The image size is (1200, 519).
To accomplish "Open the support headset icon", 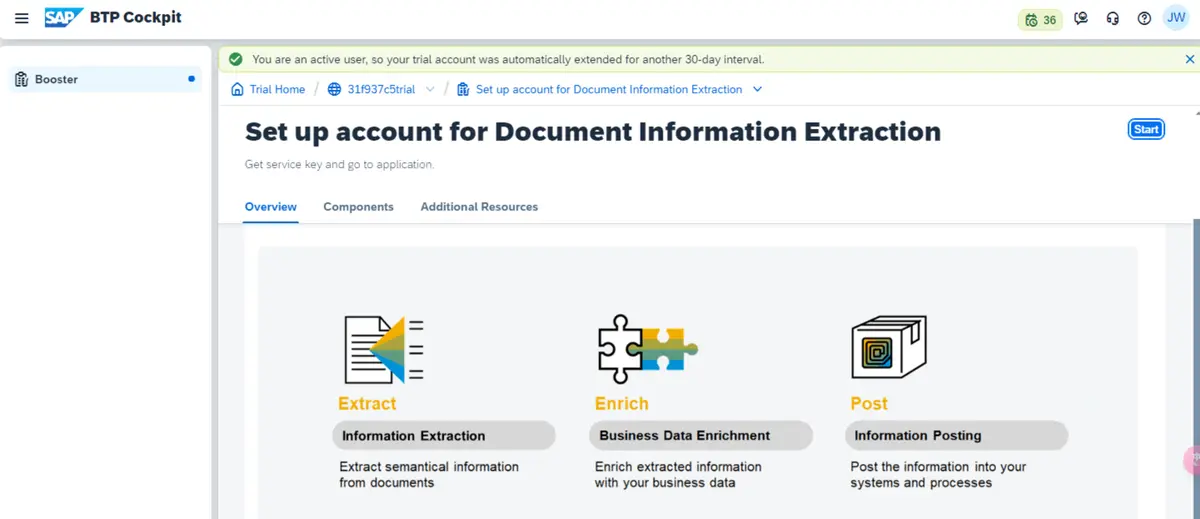I will tap(1113, 19).
